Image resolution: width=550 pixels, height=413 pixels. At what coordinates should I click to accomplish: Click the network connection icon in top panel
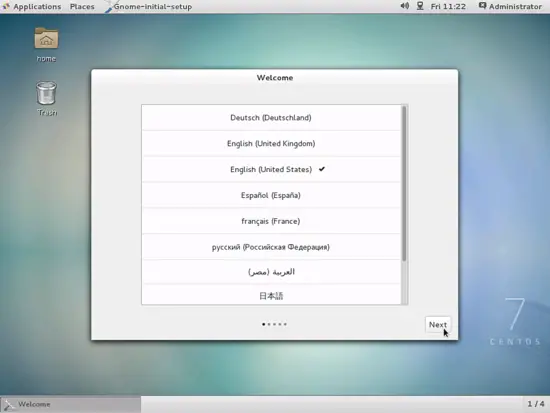pos(420,6)
